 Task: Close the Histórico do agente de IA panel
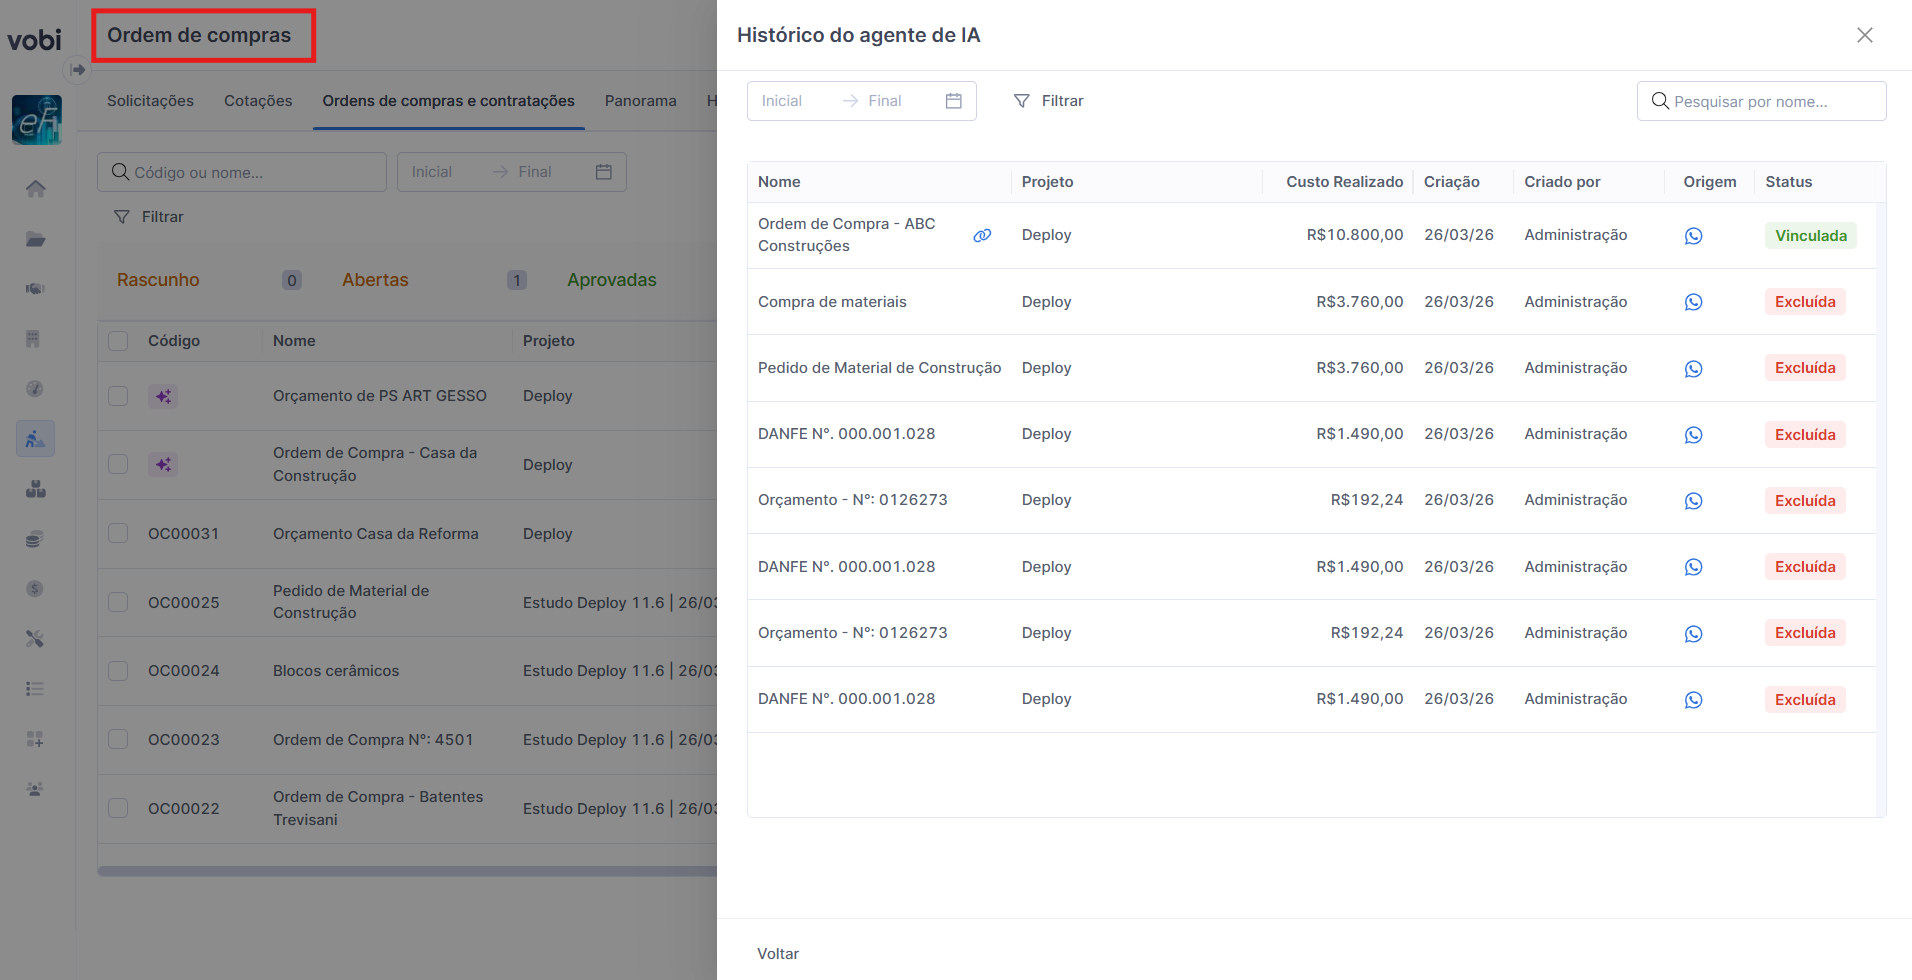[1865, 35]
